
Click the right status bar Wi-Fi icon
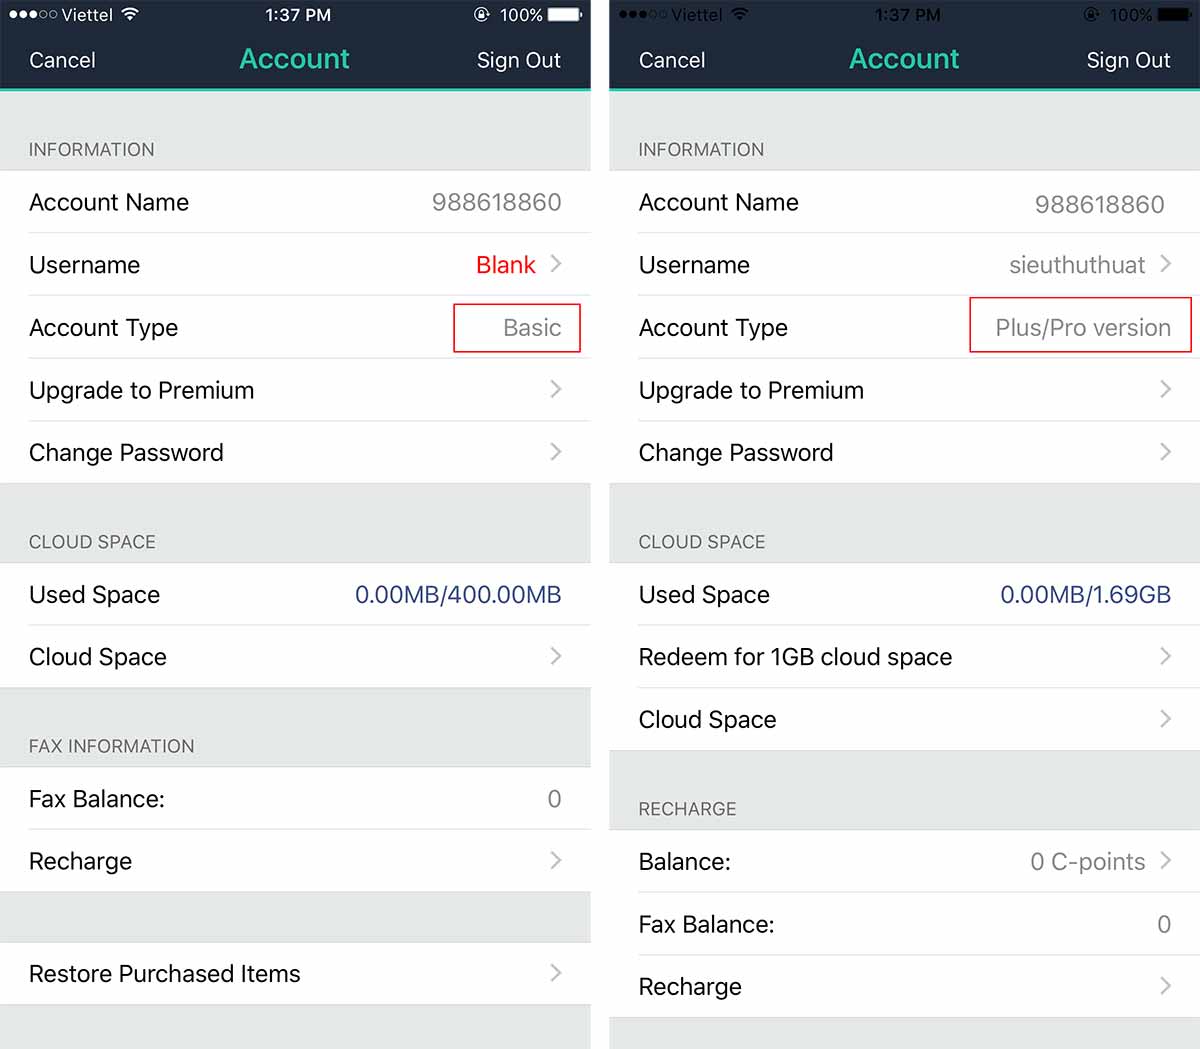click(x=739, y=14)
